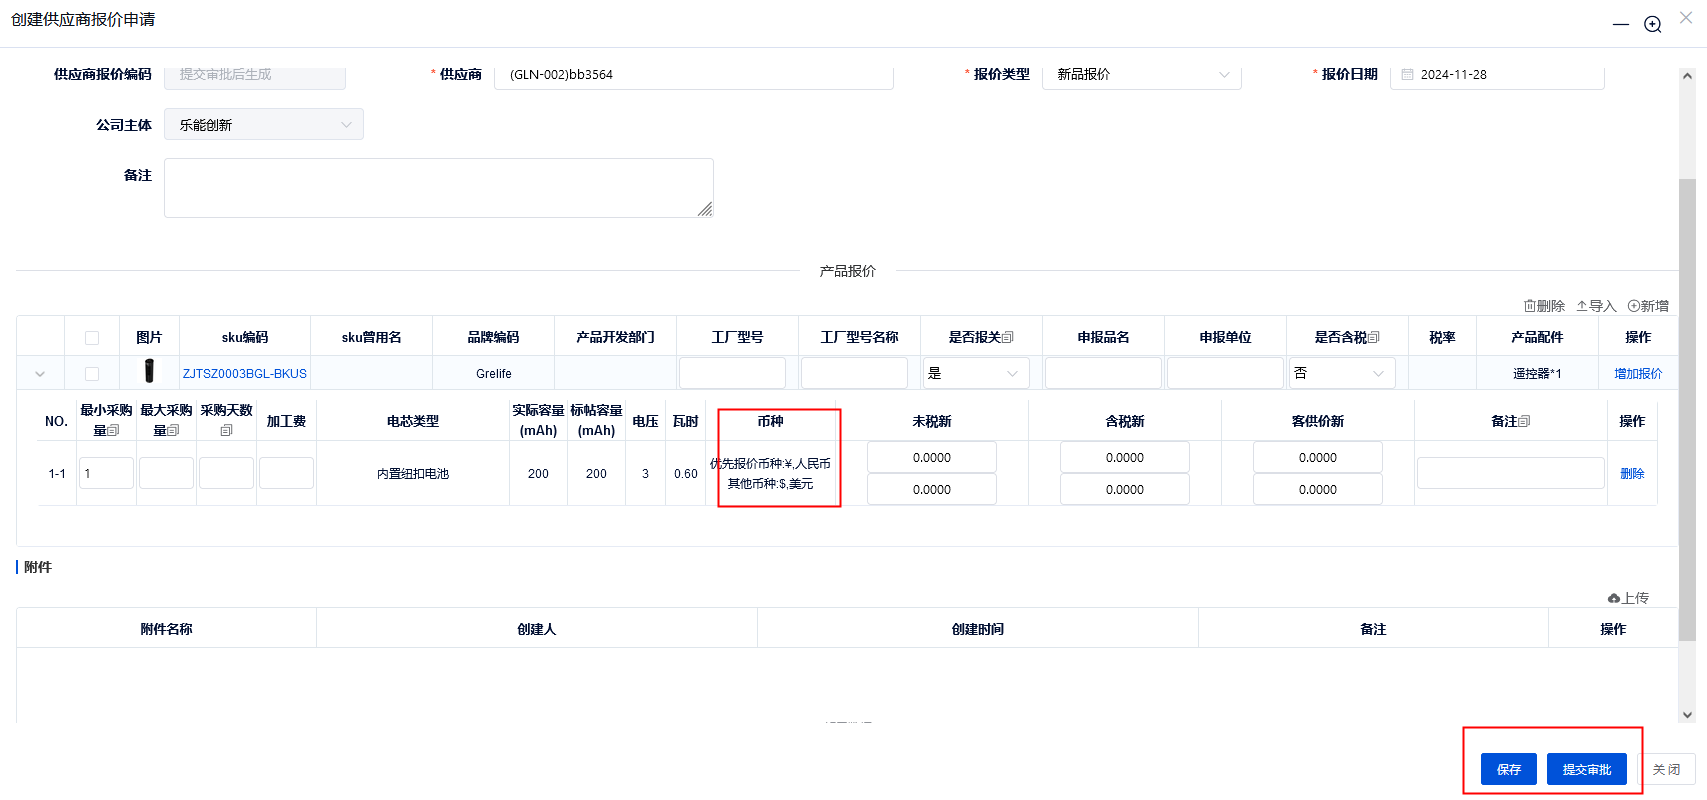Click the 报价日期 date field
The width and height of the screenshot is (1707, 800).
point(1497,74)
